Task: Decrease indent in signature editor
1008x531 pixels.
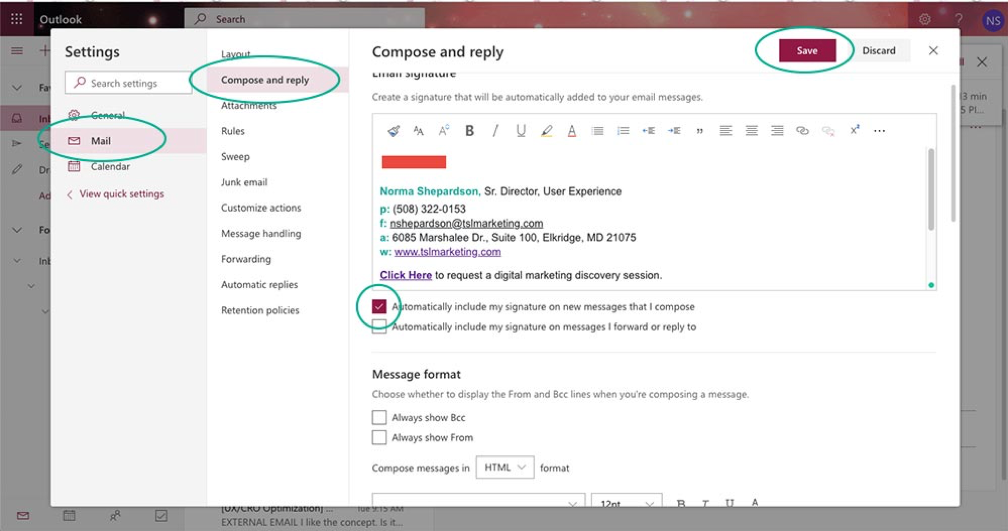Action: tap(649, 130)
